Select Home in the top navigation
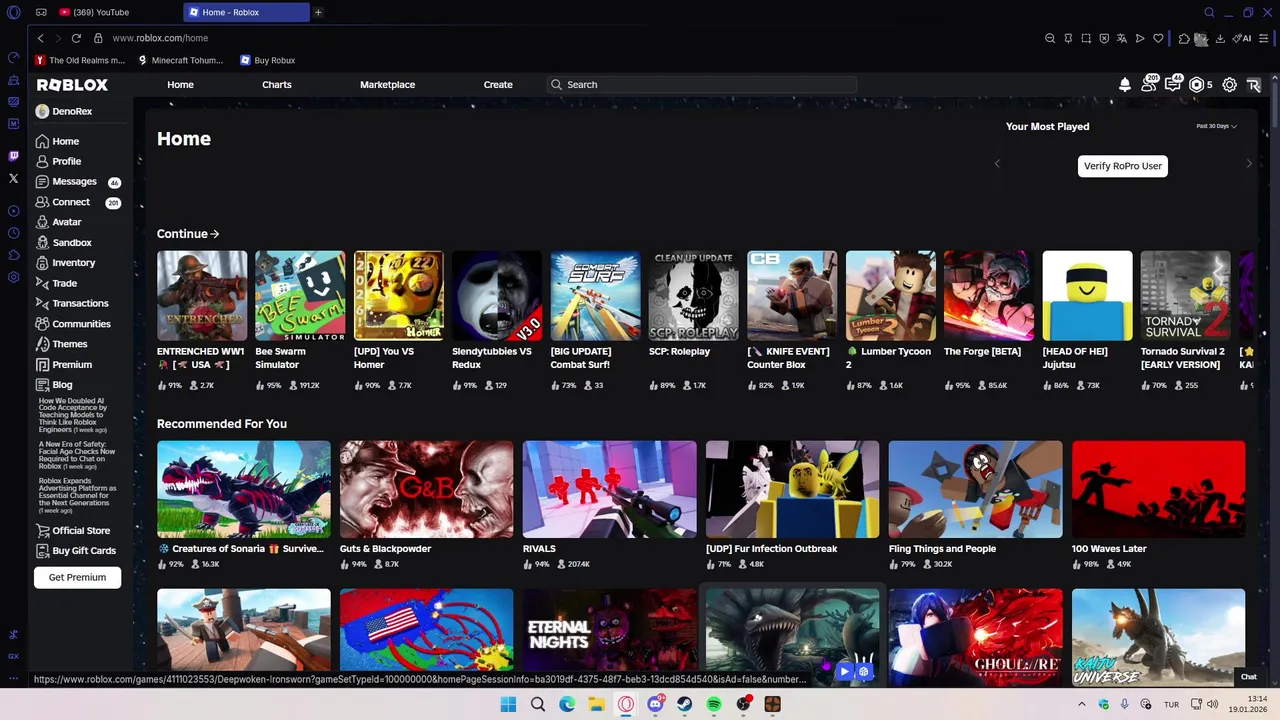This screenshot has height=720, width=1280. (x=180, y=85)
